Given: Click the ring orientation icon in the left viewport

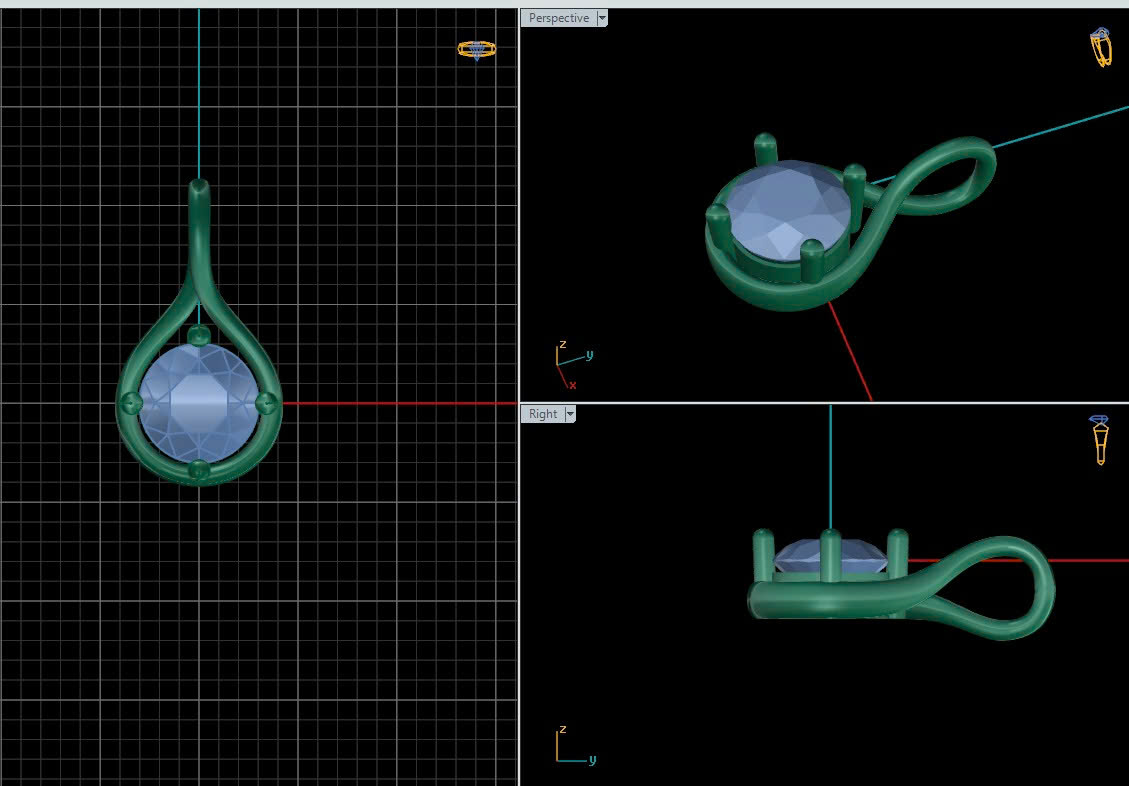Looking at the screenshot, I should pos(476,49).
